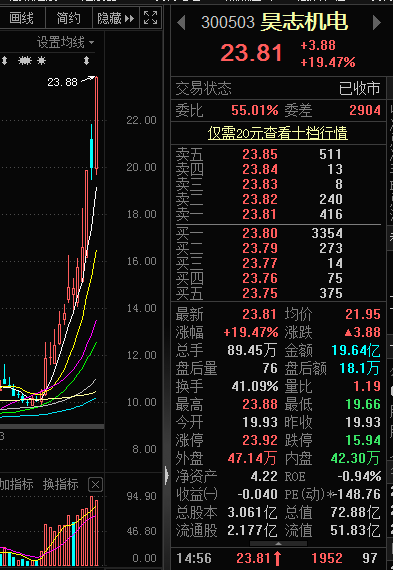Select 卖三 price 23.83

click(260, 184)
